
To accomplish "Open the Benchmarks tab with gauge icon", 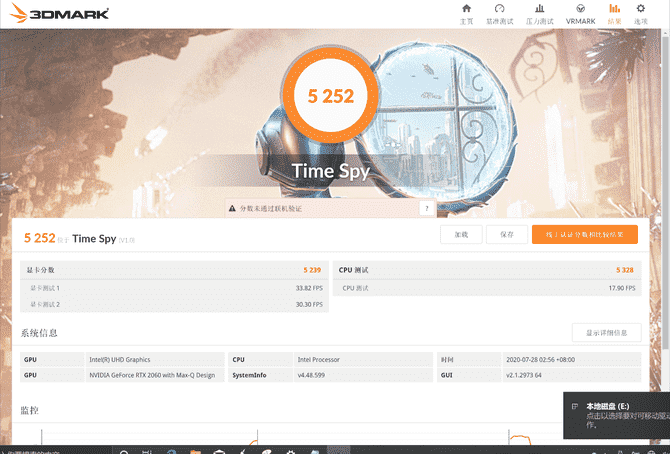I will click(500, 14).
